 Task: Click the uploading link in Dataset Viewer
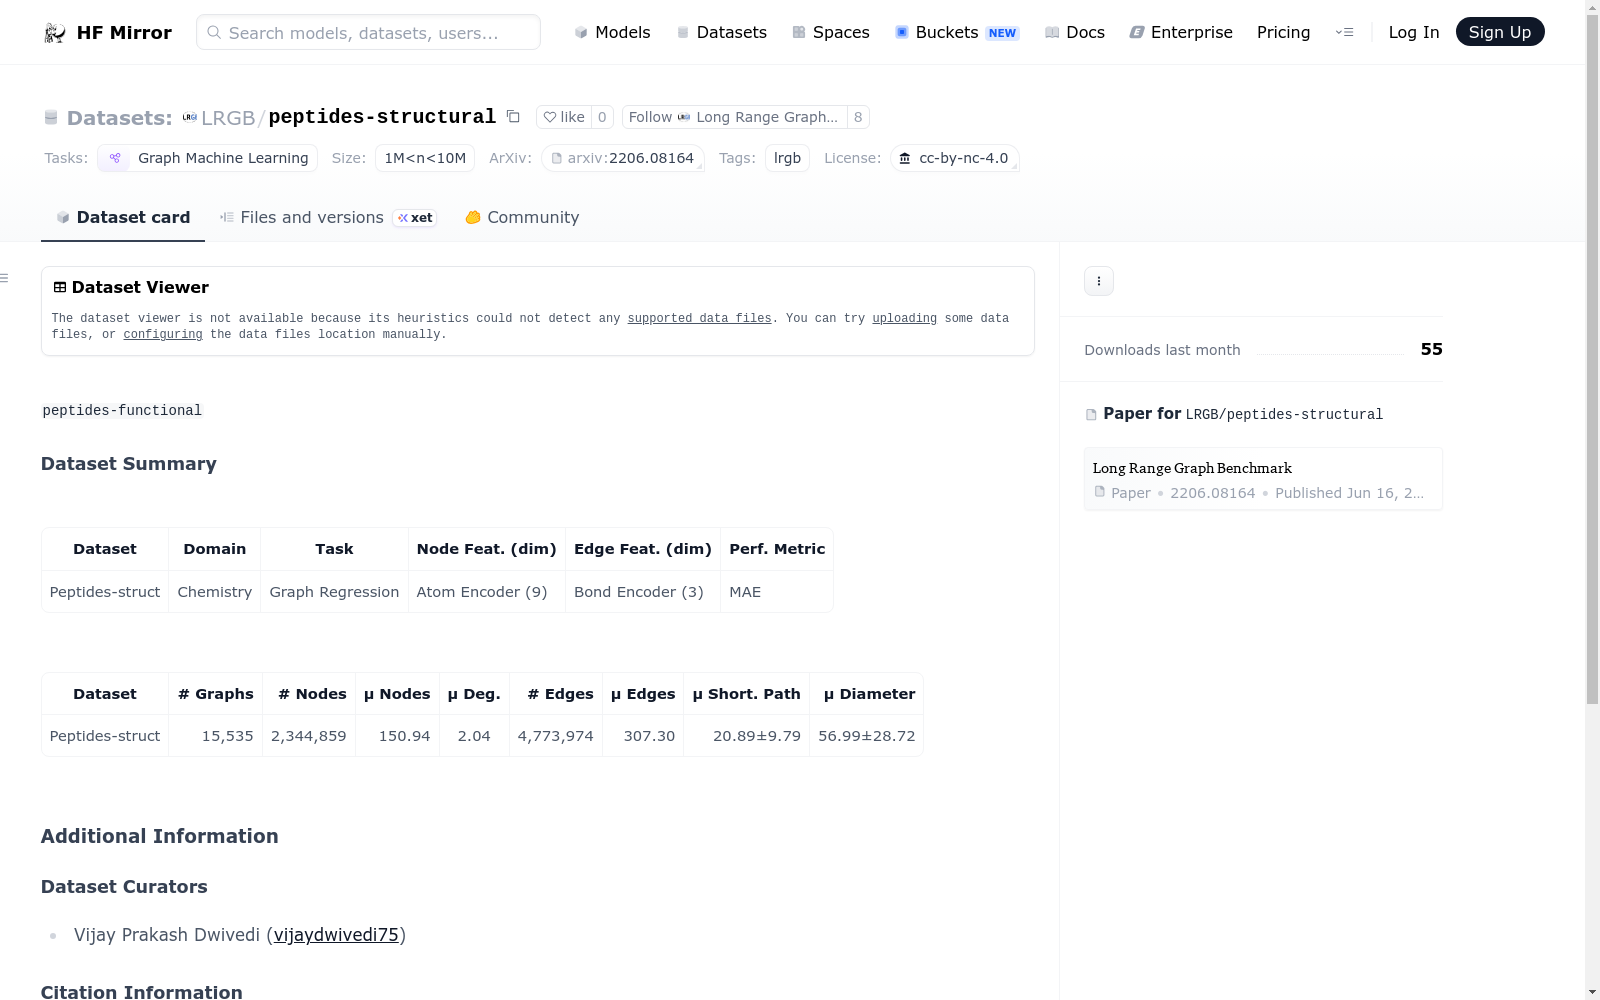(x=905, y=319)
